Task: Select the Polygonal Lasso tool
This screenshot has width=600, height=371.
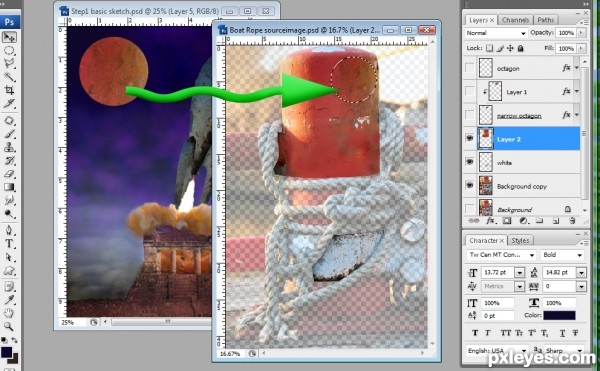Action: [9, 63]
